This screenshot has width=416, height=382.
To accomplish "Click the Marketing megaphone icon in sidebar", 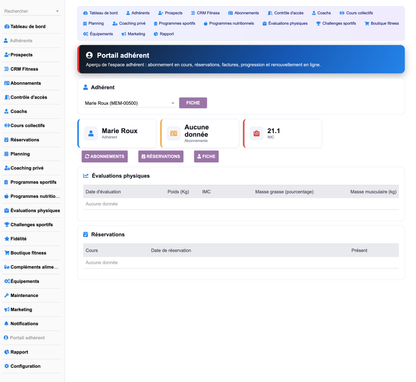I will coord(6,309).
